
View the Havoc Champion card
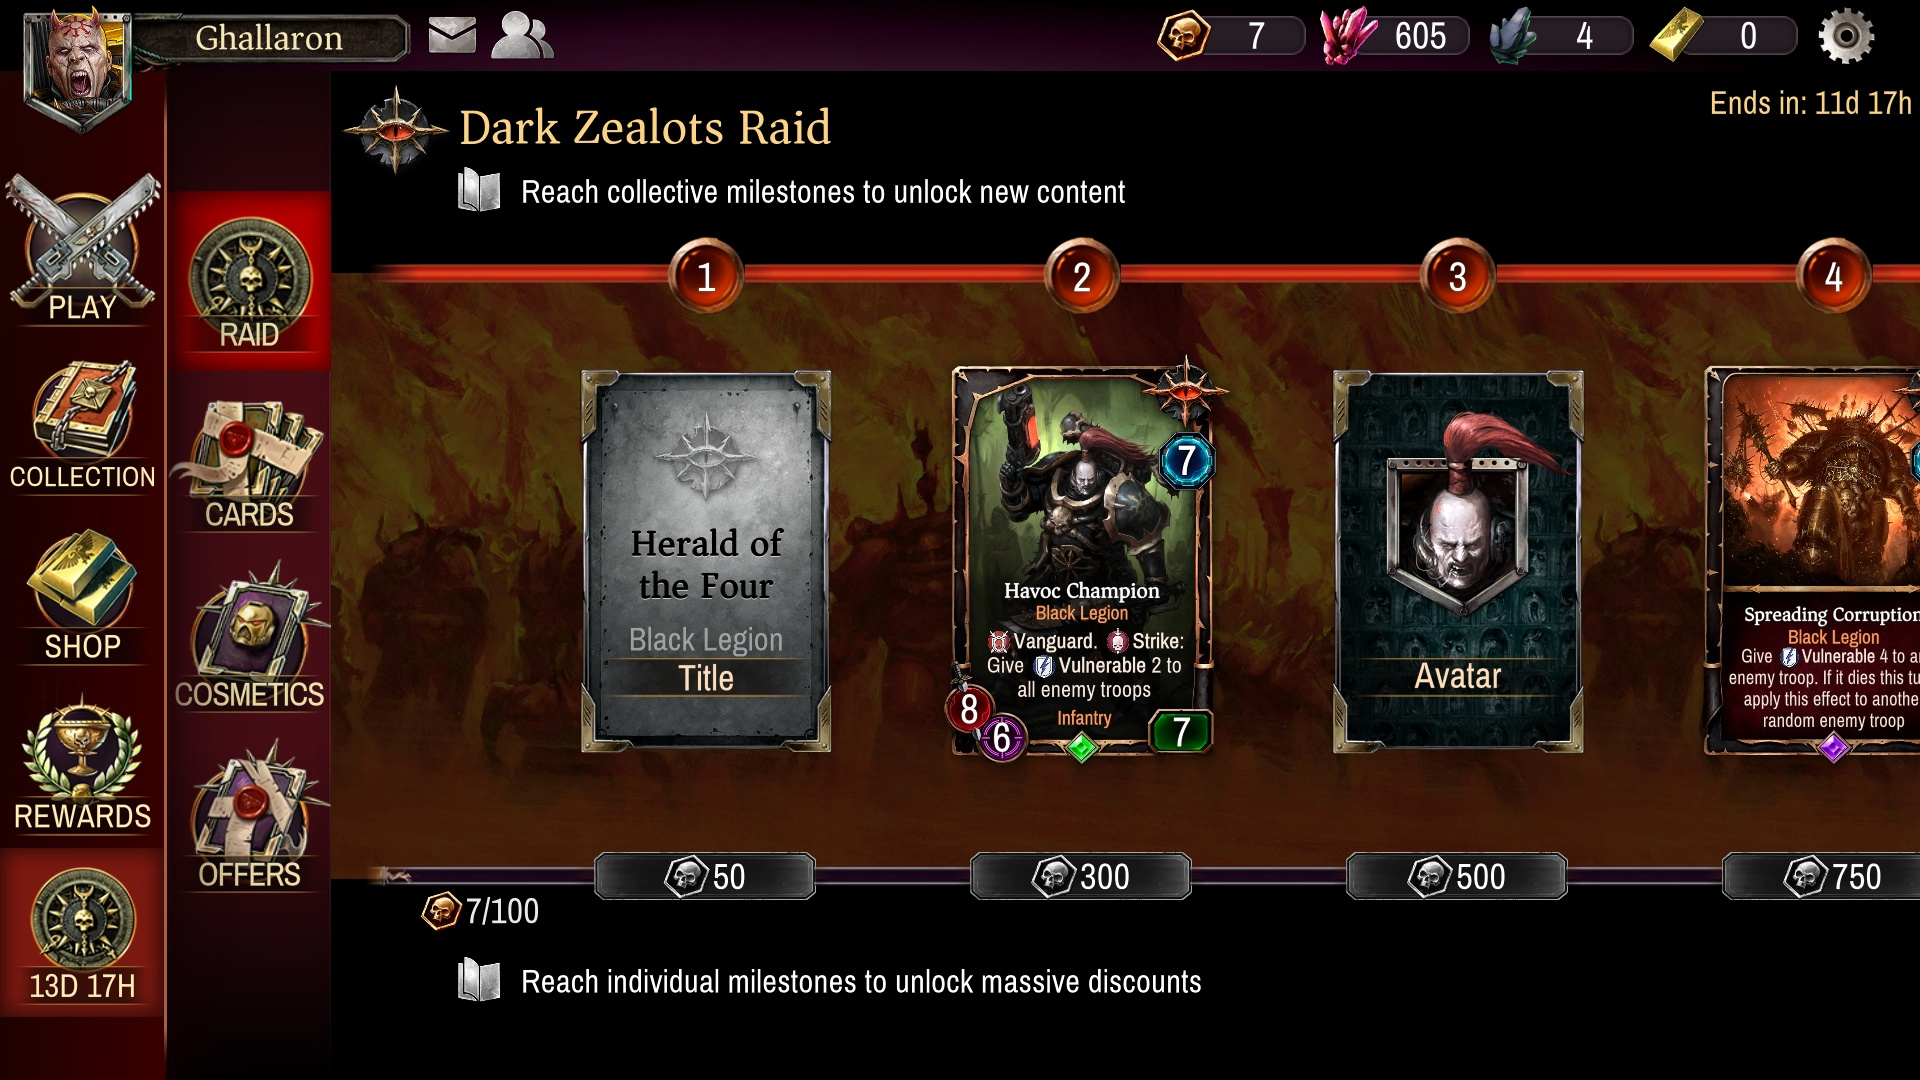pyautogui.click(x=1083, y=560)
